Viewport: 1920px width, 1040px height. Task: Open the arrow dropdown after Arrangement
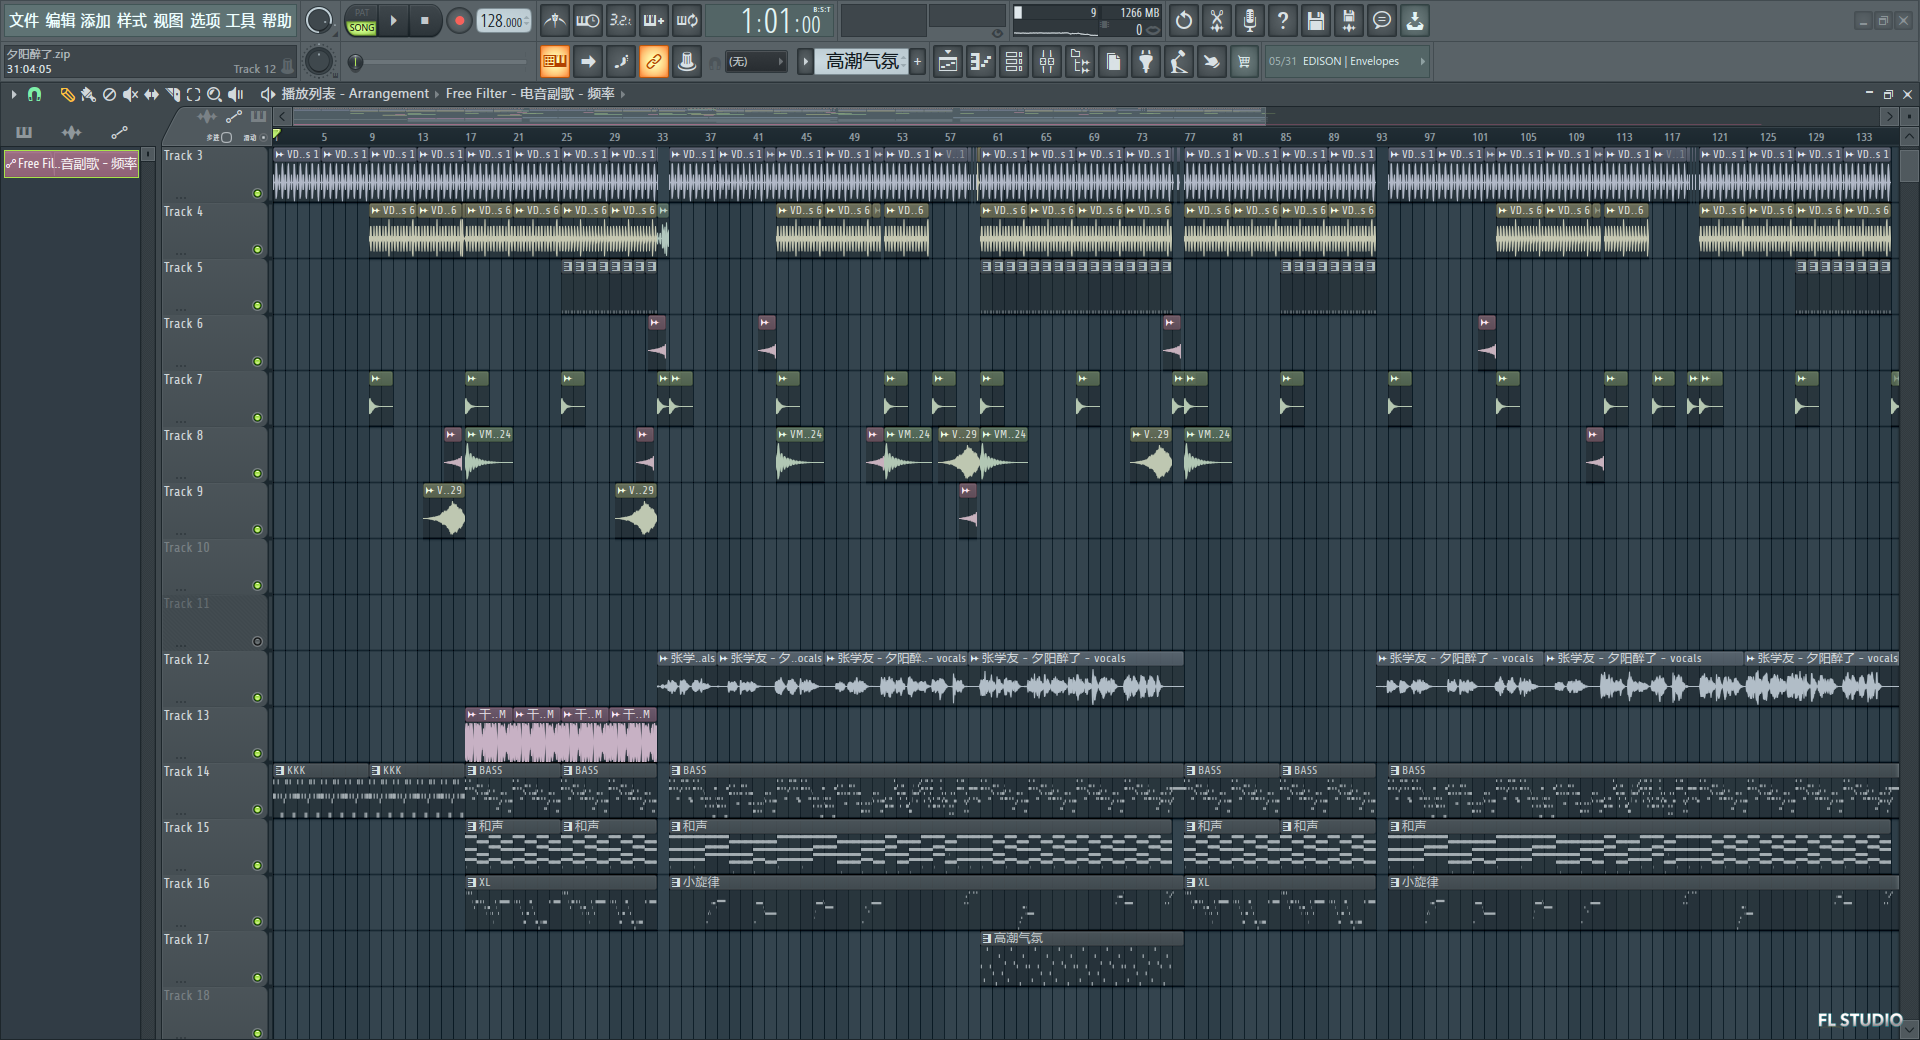436,94
